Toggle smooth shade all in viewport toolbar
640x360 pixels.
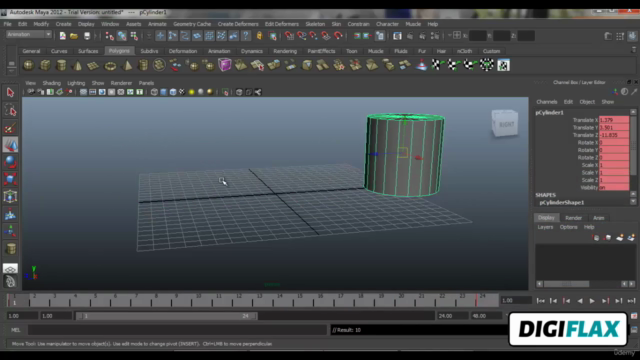pyautogui.click(x=164, y=92)
